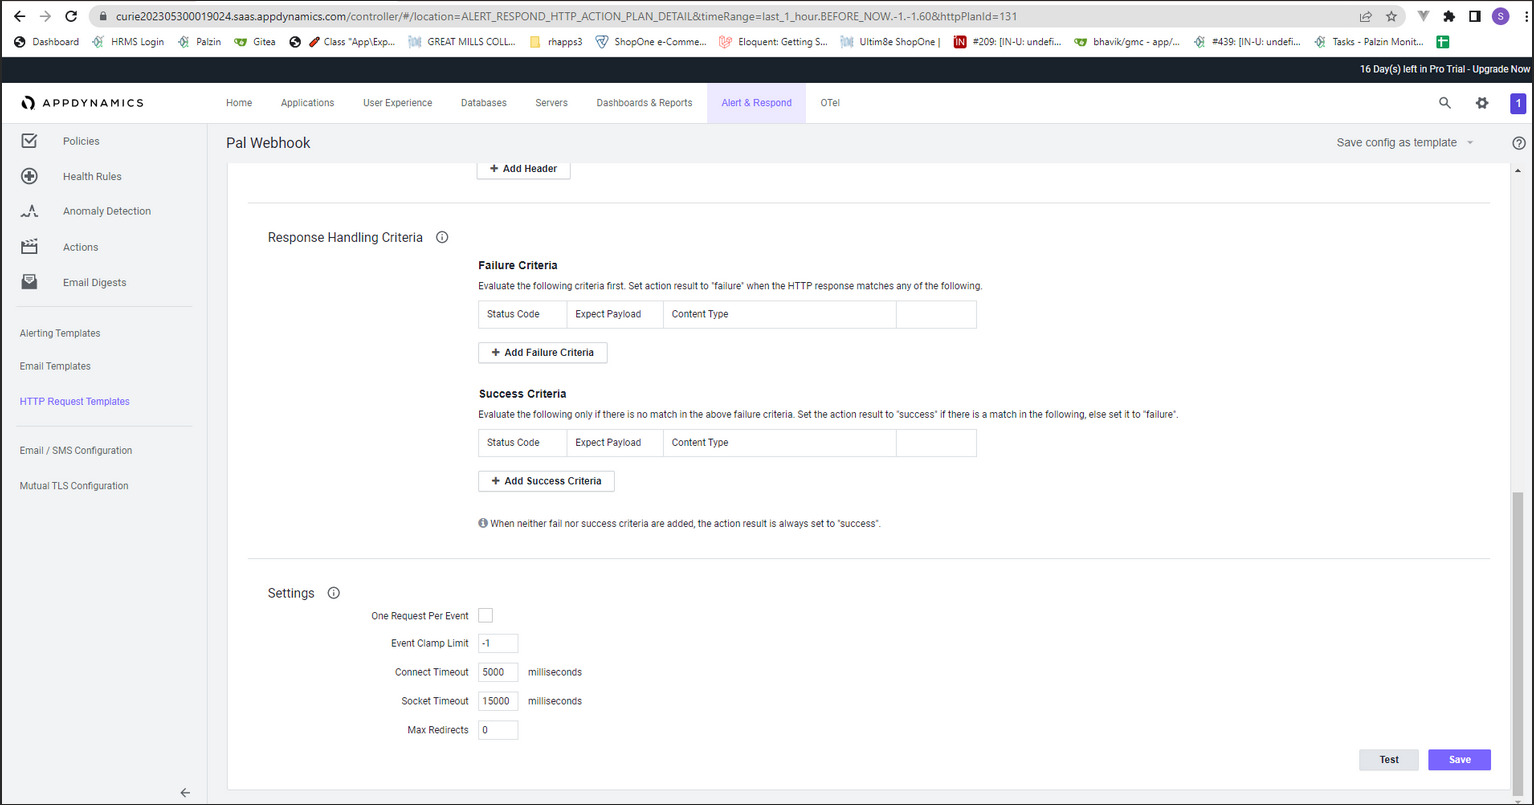The height and width of the screenshot is (805, 1534).
Task: Click the Actions clapperboard icon
Action: coord(29,247)
